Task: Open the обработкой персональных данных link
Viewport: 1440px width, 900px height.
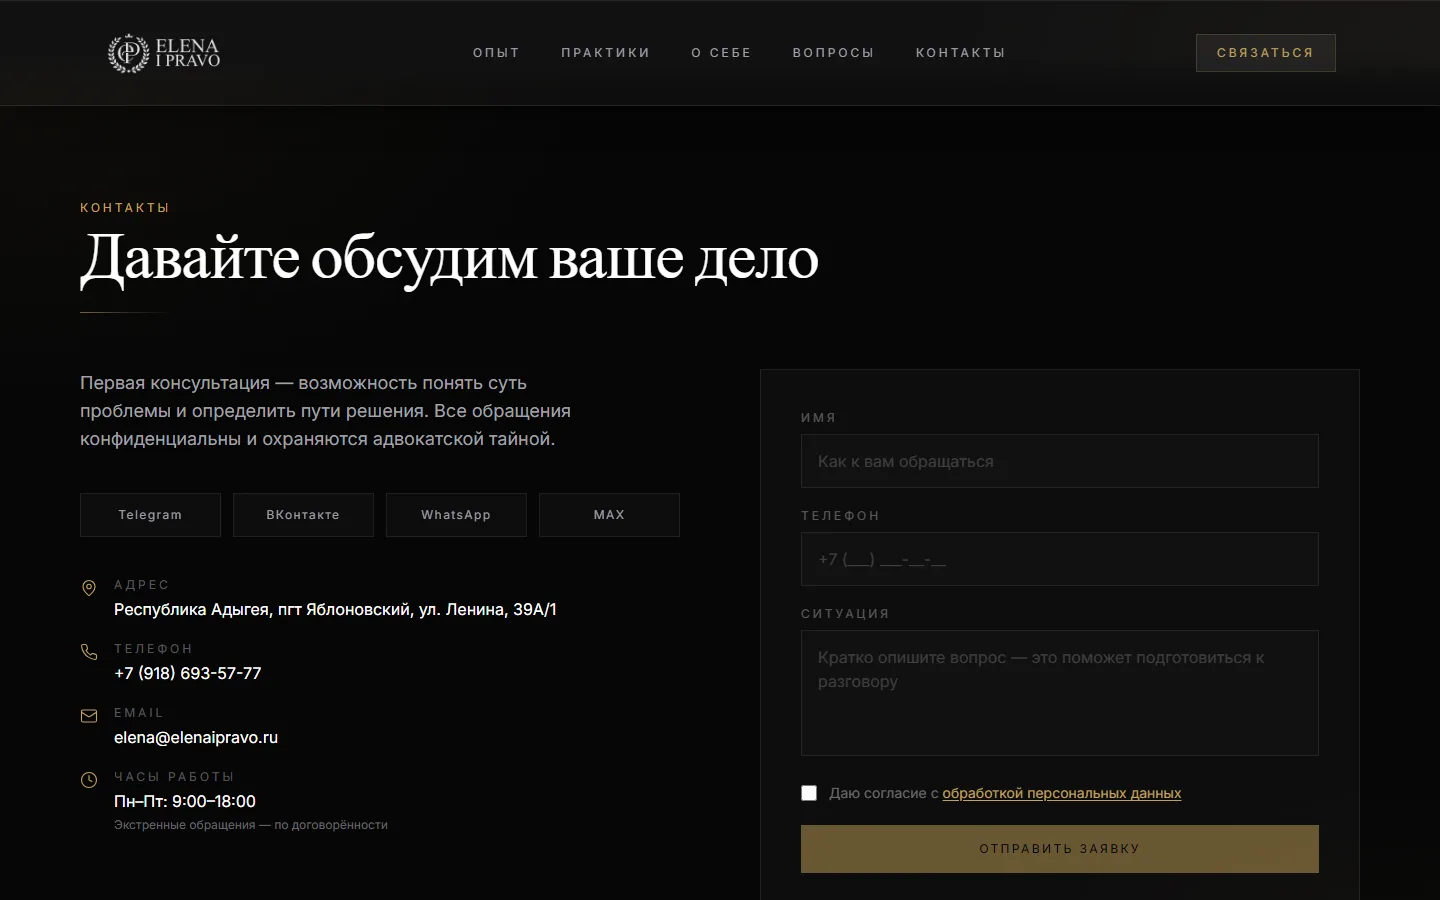Action: coord(1061,793)
